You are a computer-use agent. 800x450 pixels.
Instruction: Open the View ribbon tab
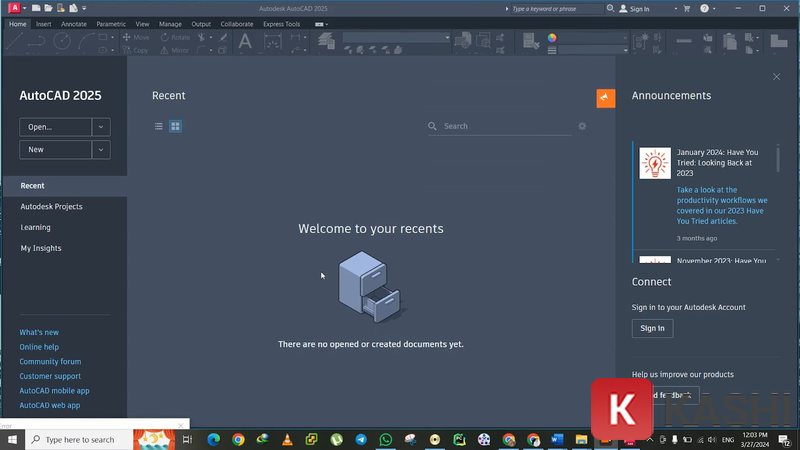142,24
